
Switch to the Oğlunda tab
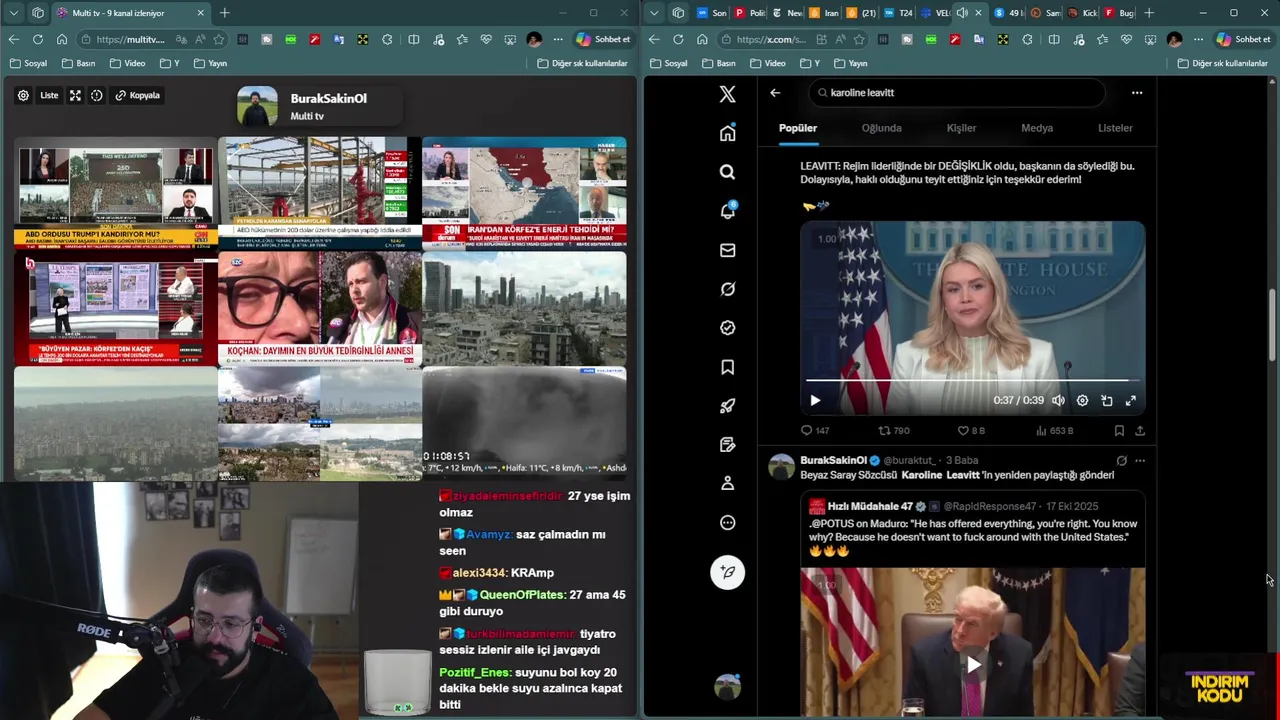(x=881, y=128)
